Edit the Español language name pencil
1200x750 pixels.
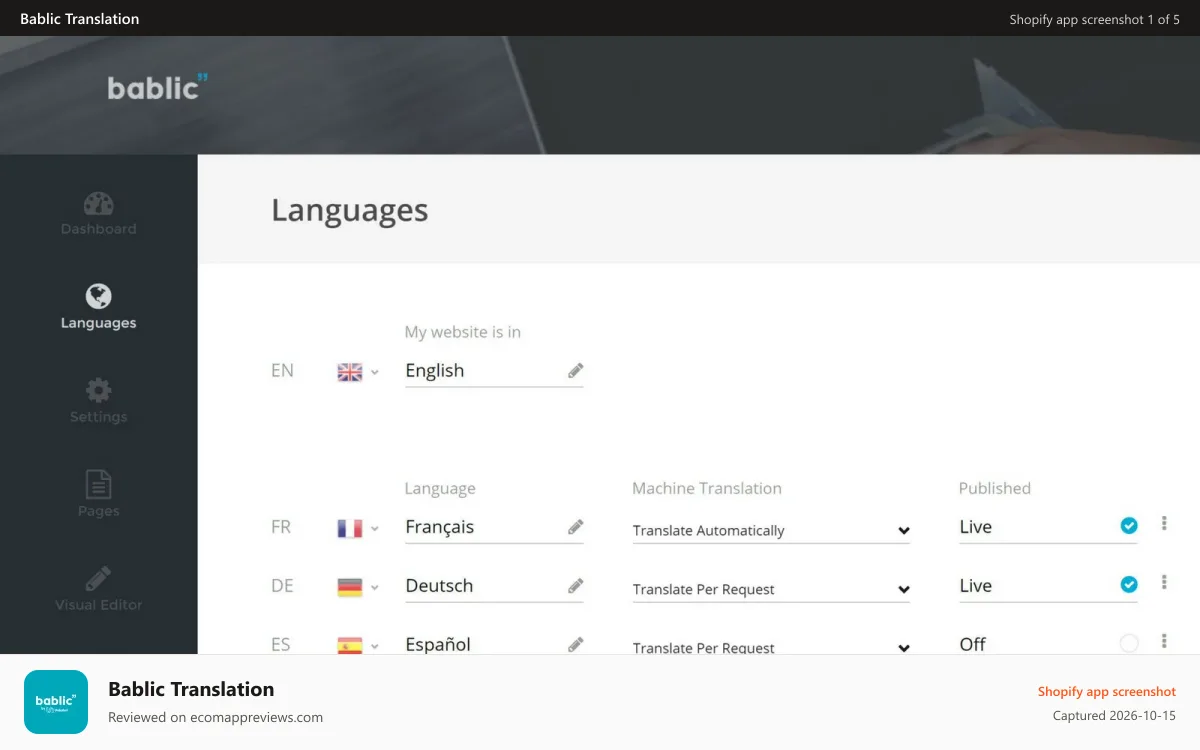(x=576, y=645)
